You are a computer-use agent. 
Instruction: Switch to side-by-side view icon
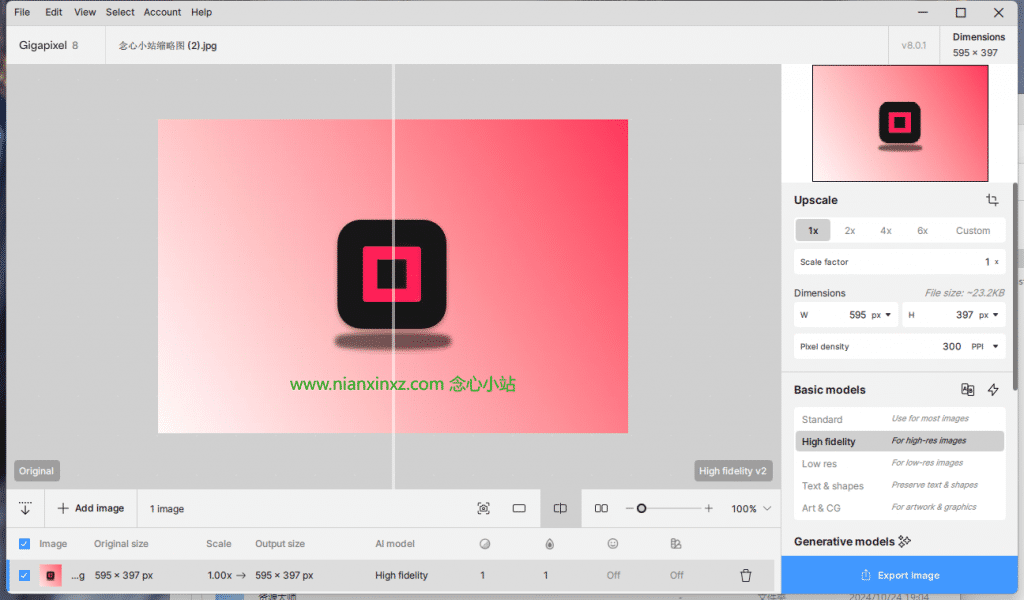(x=601, y=509)
